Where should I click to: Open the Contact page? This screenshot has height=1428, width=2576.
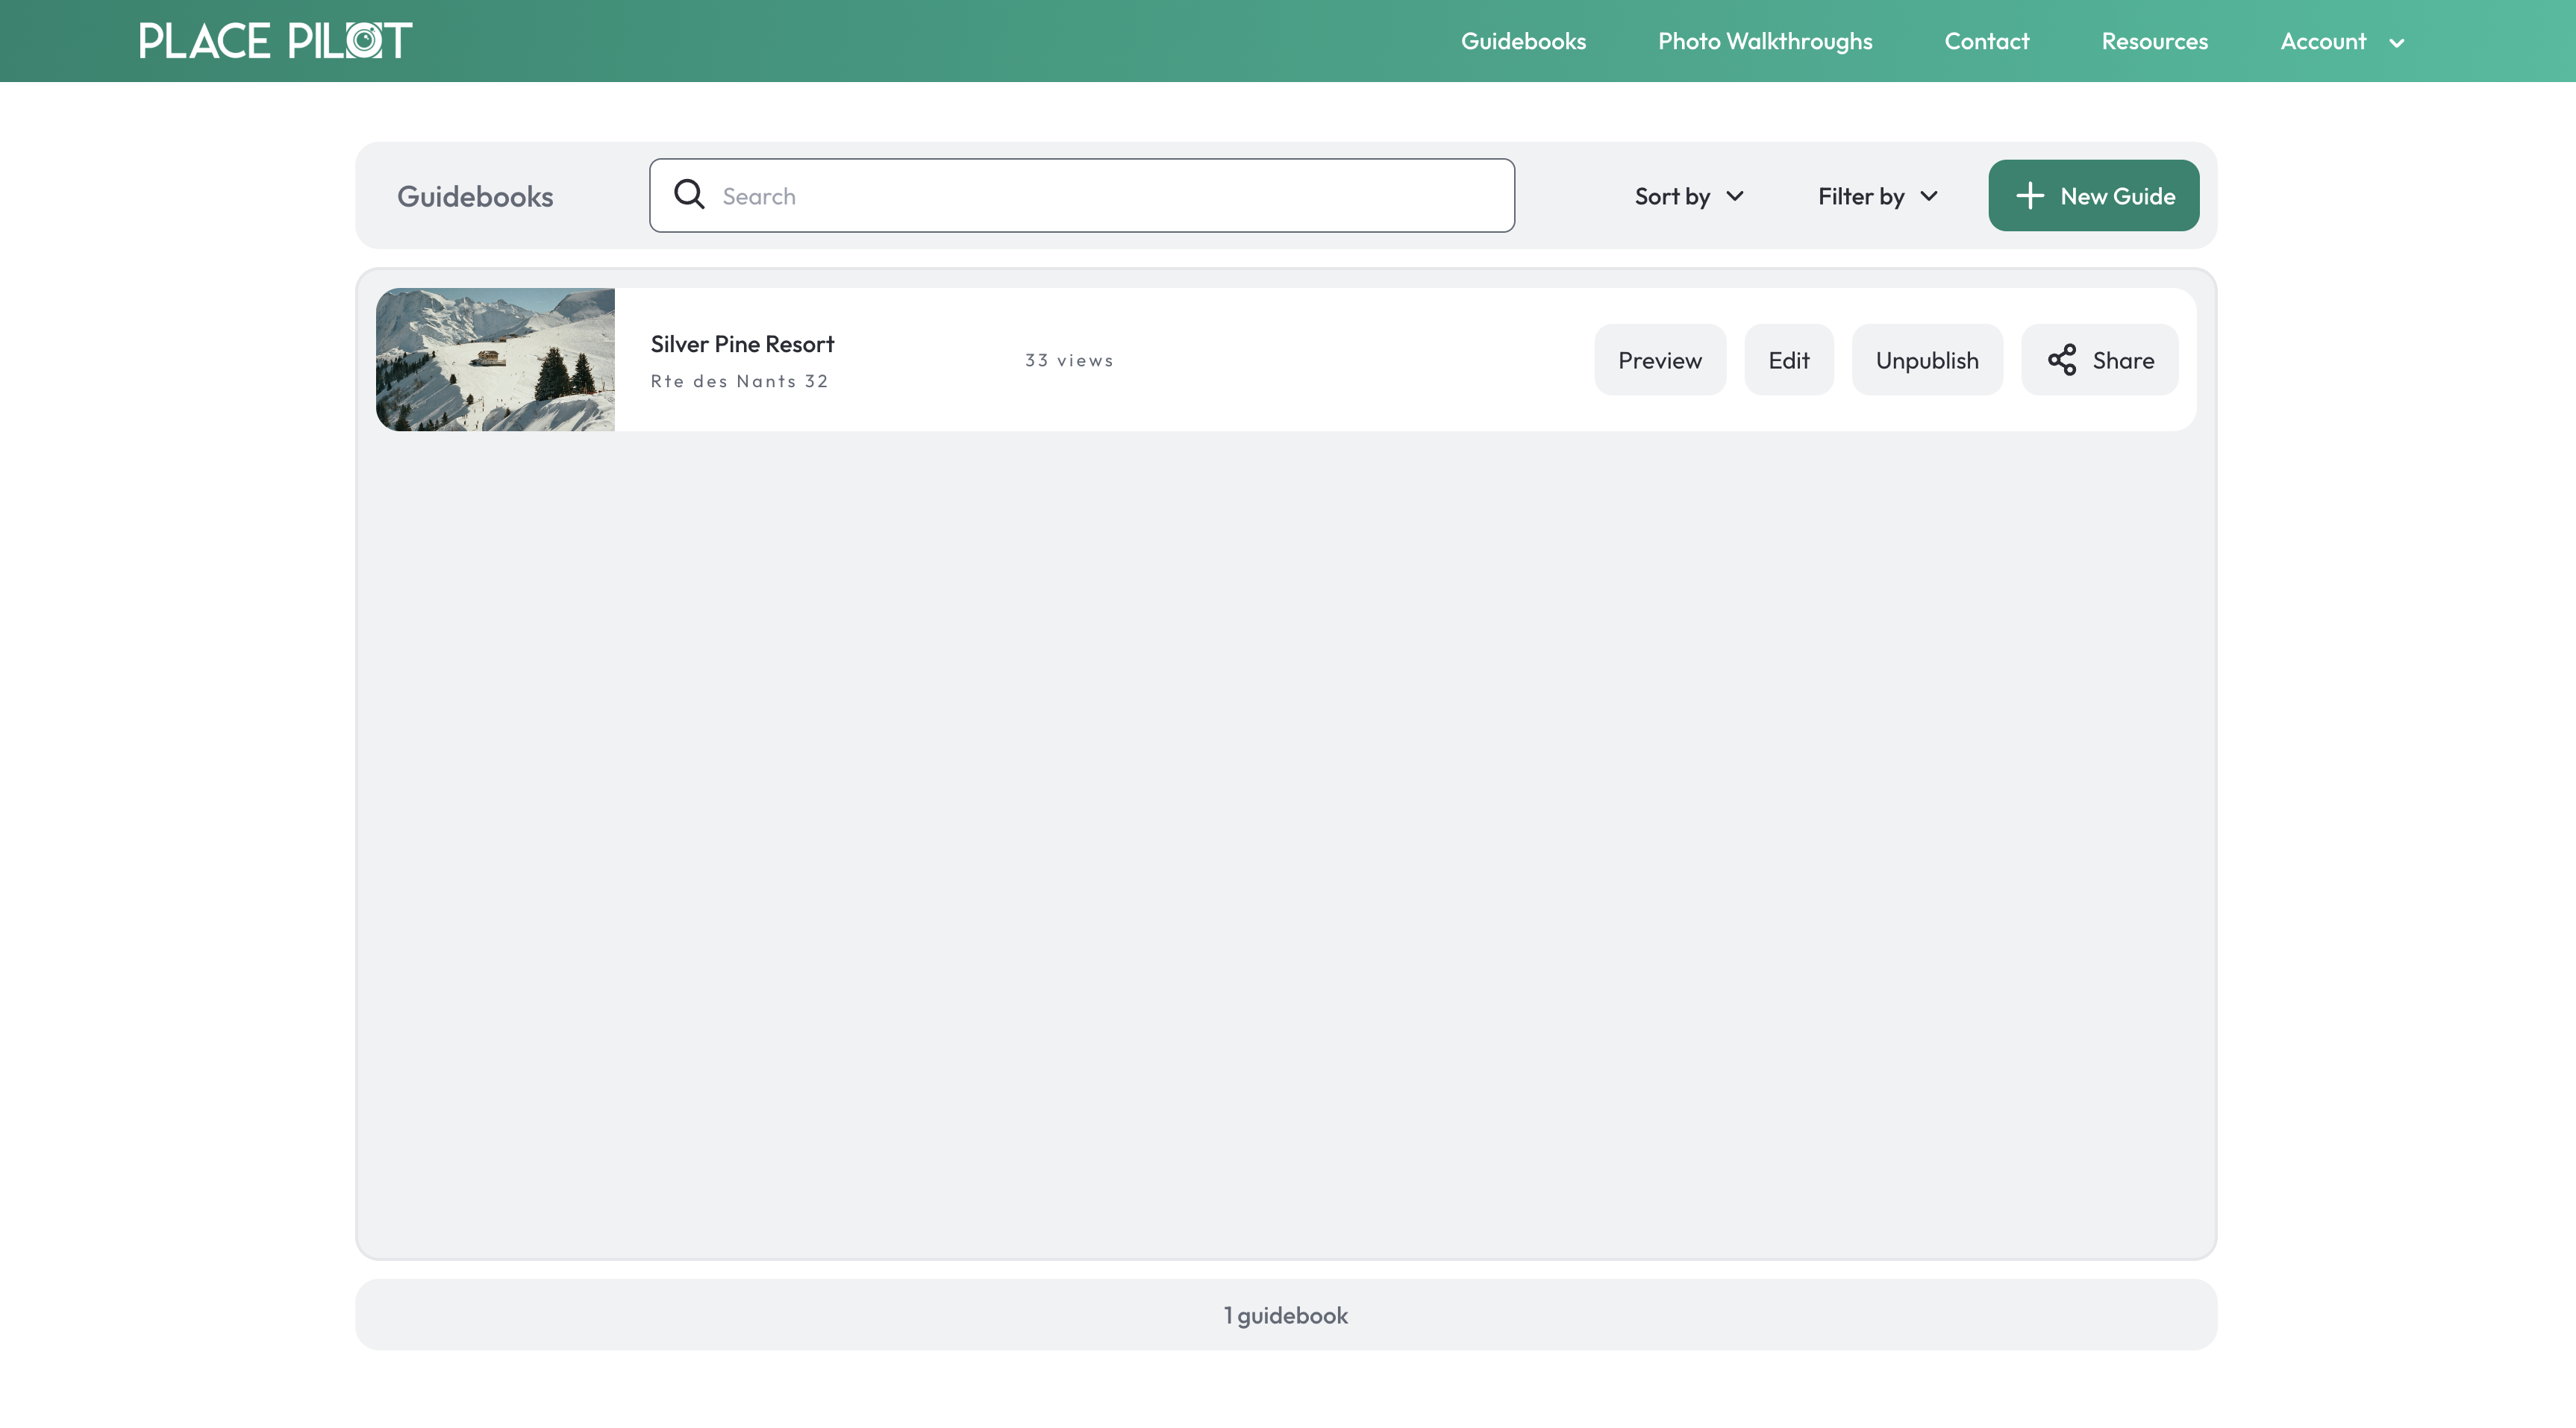tap(1986, 41)
